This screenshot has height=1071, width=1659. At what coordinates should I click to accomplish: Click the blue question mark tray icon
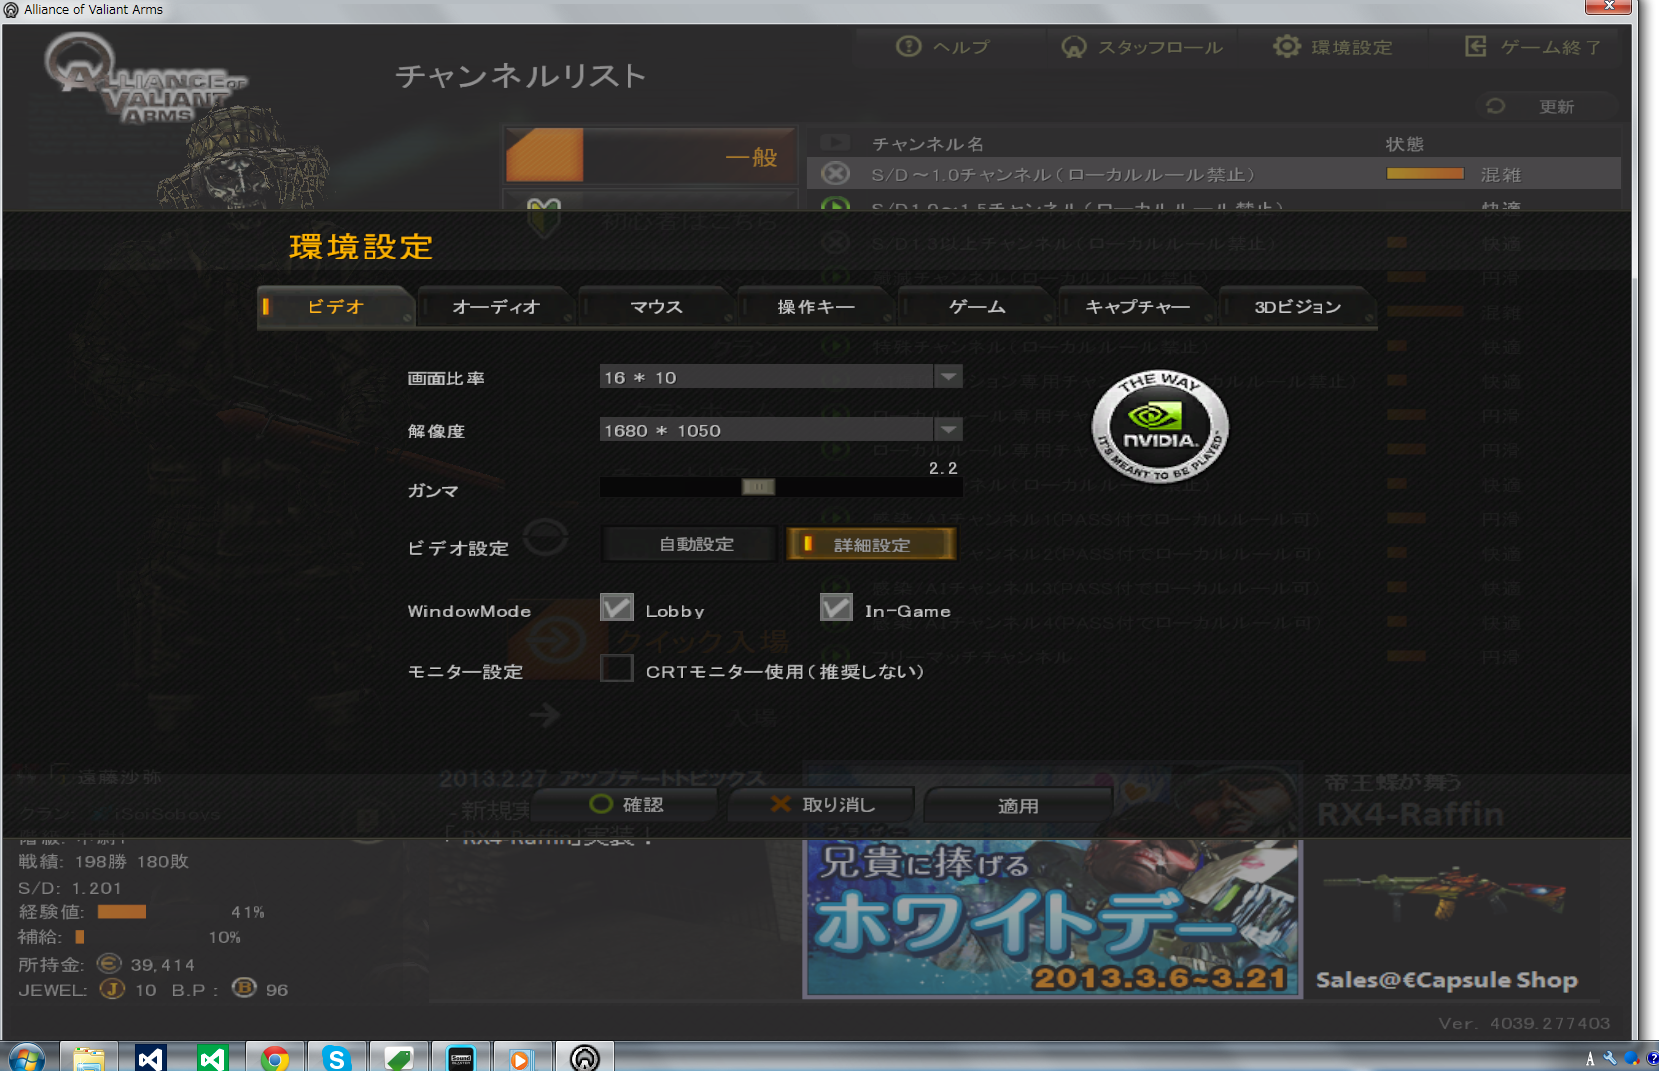pyautogui.click(x=1652, y=1058)
